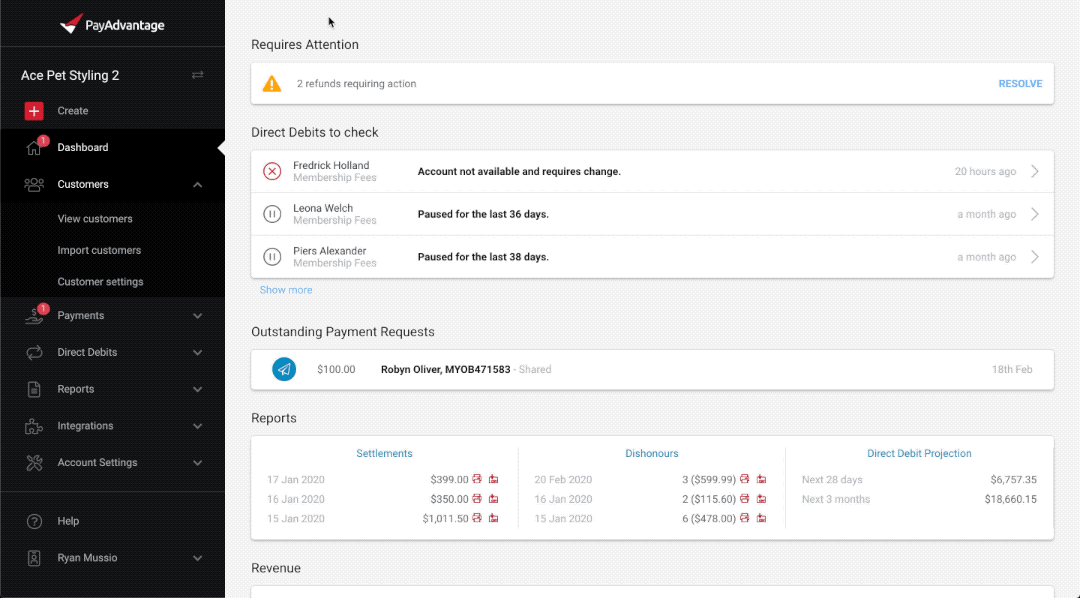Image resolution: width=1080 pixels, height=598 pixels.
Task: Click the Payments hand icon
Action: pyautogui.click(x=34, y=316)
